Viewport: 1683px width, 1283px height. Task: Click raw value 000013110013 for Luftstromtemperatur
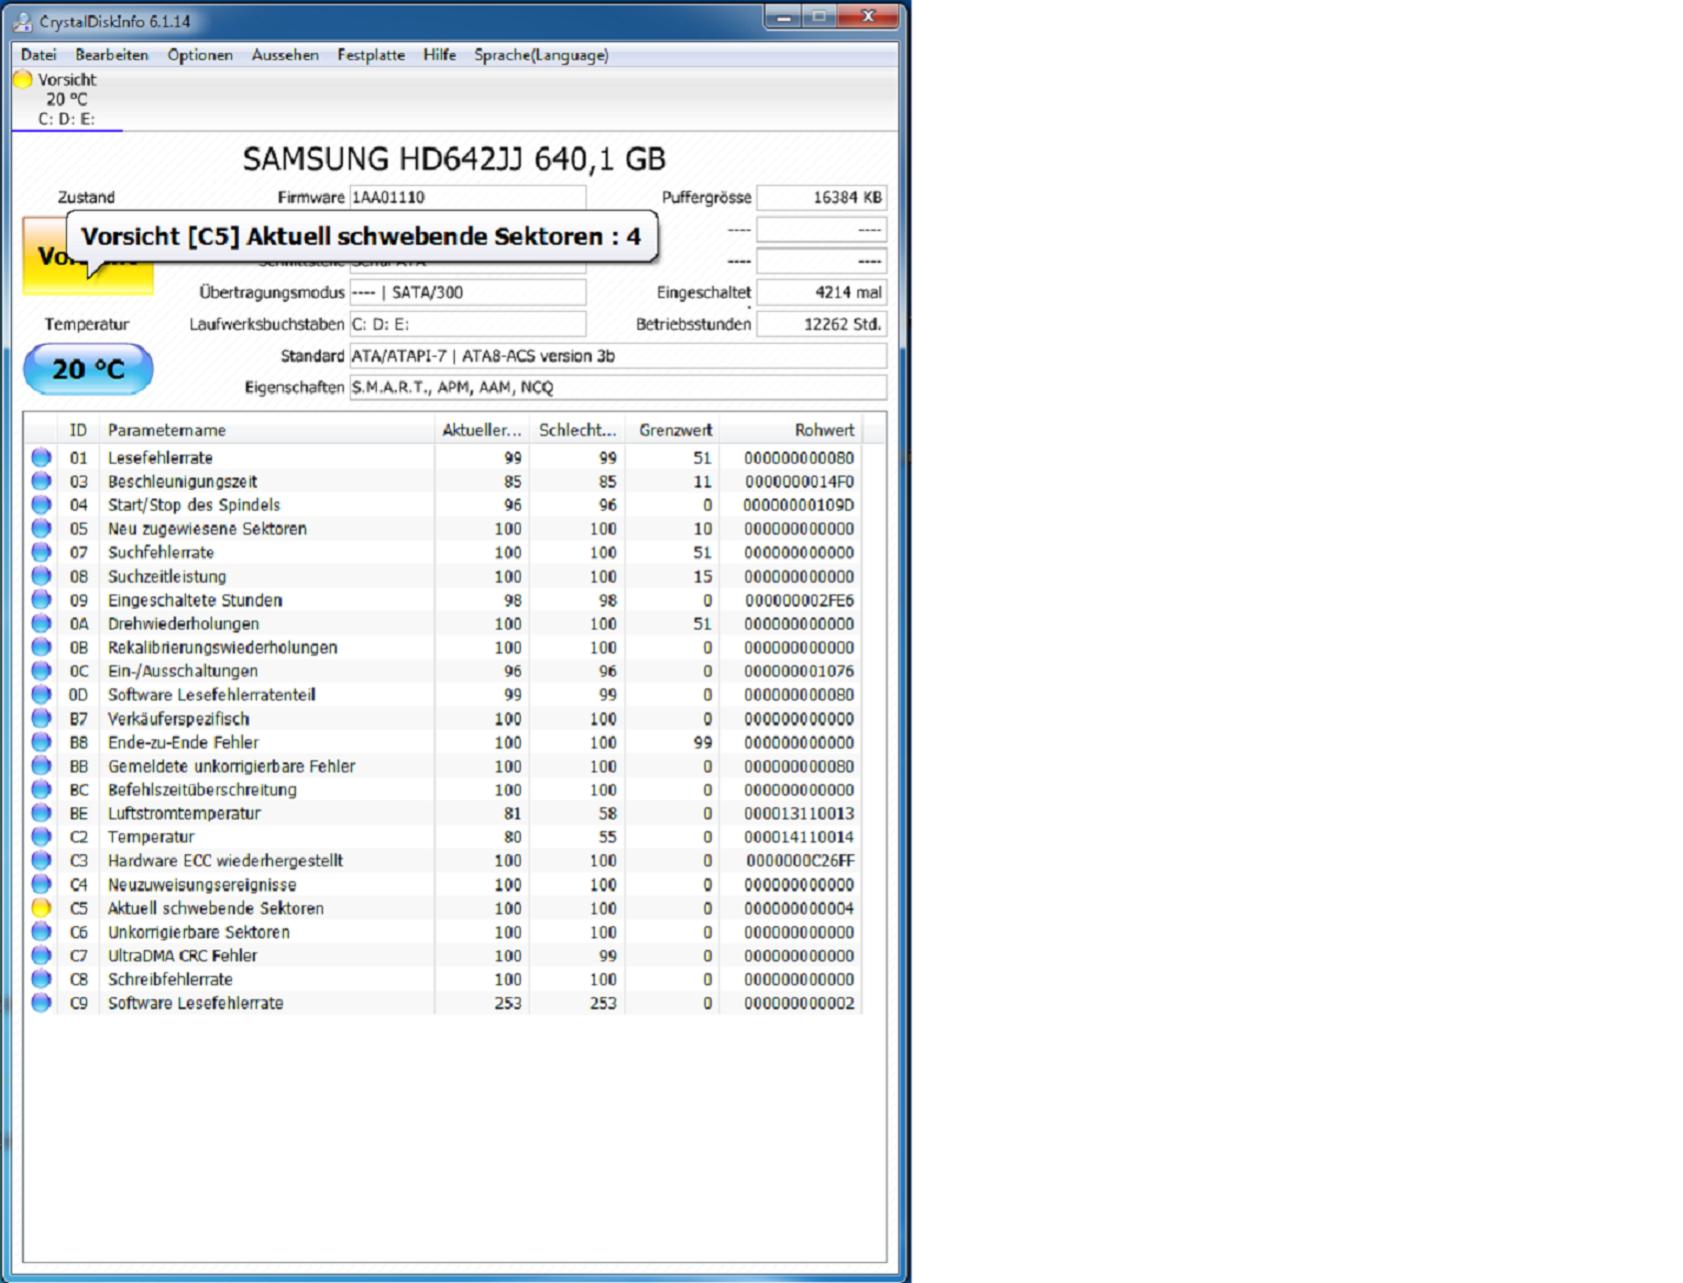799,813
